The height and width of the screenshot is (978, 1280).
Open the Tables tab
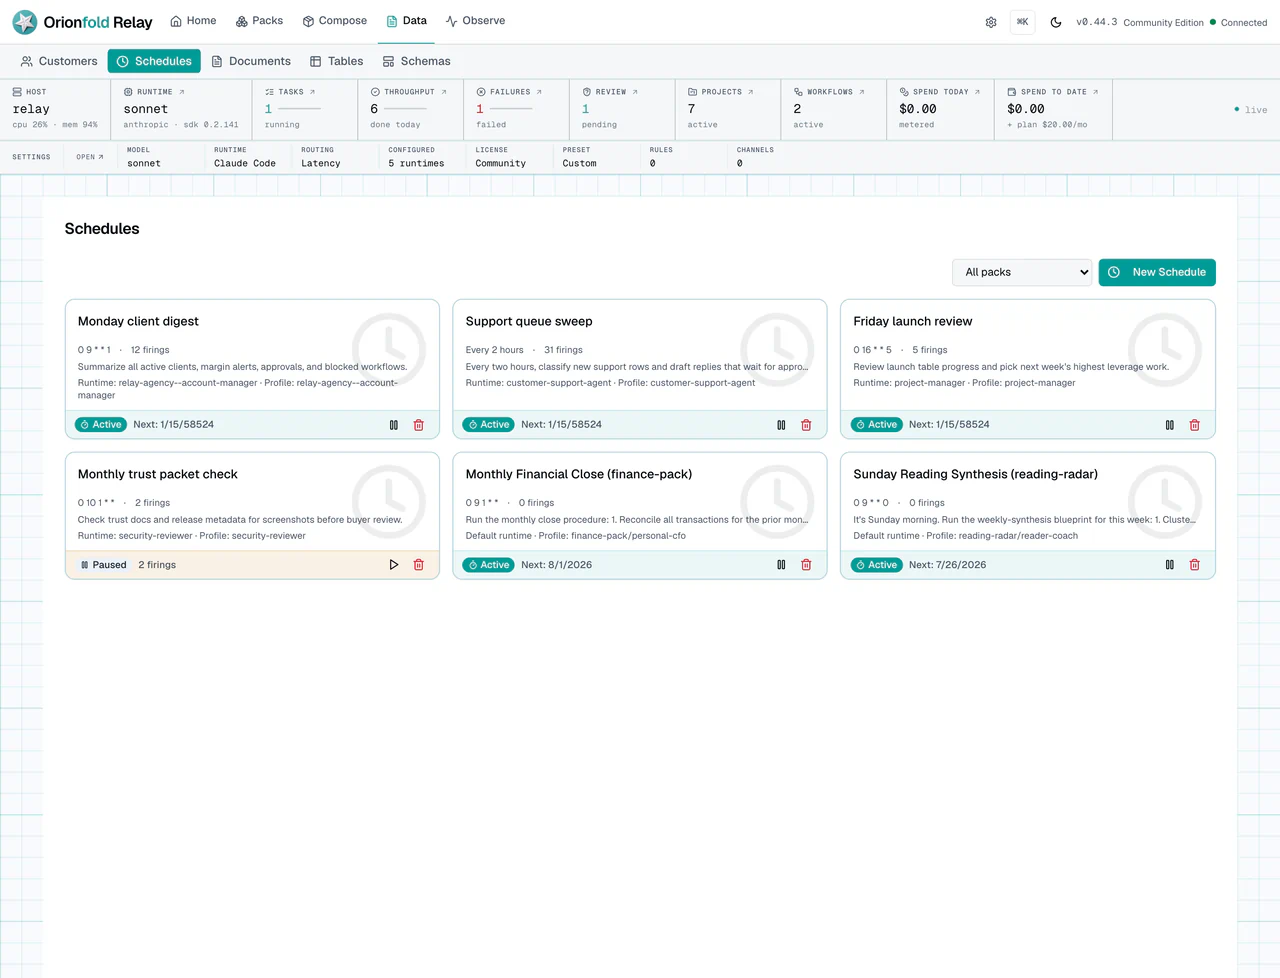[x=336, y=61]
